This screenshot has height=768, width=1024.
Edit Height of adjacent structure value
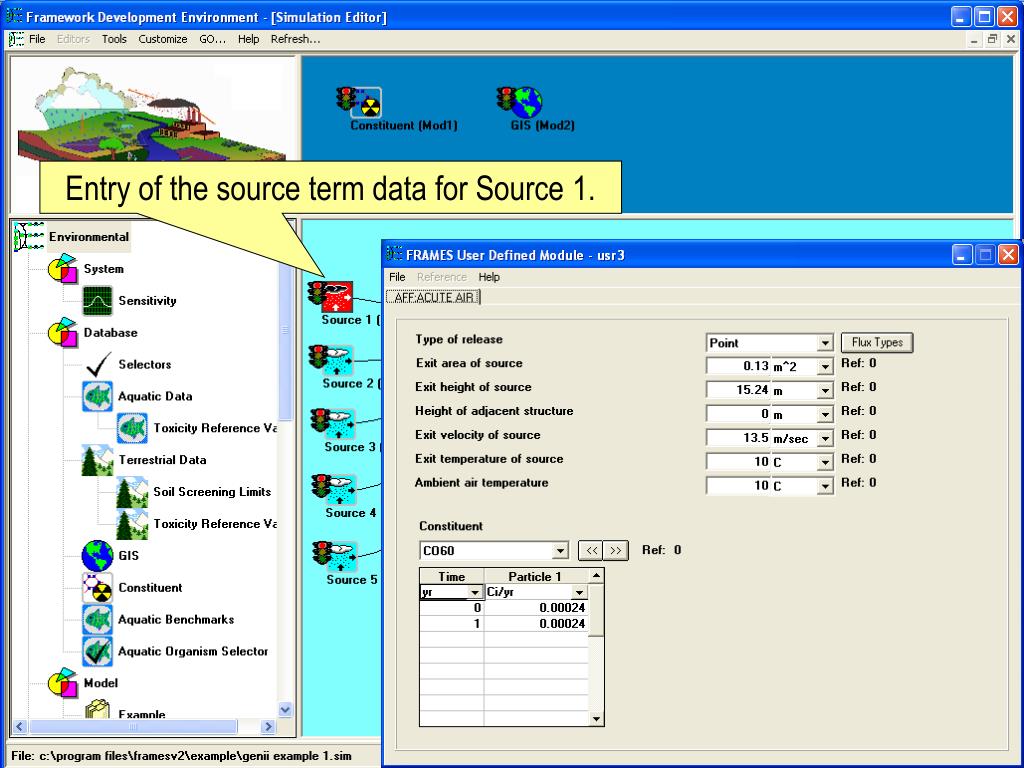coord(739,414)
